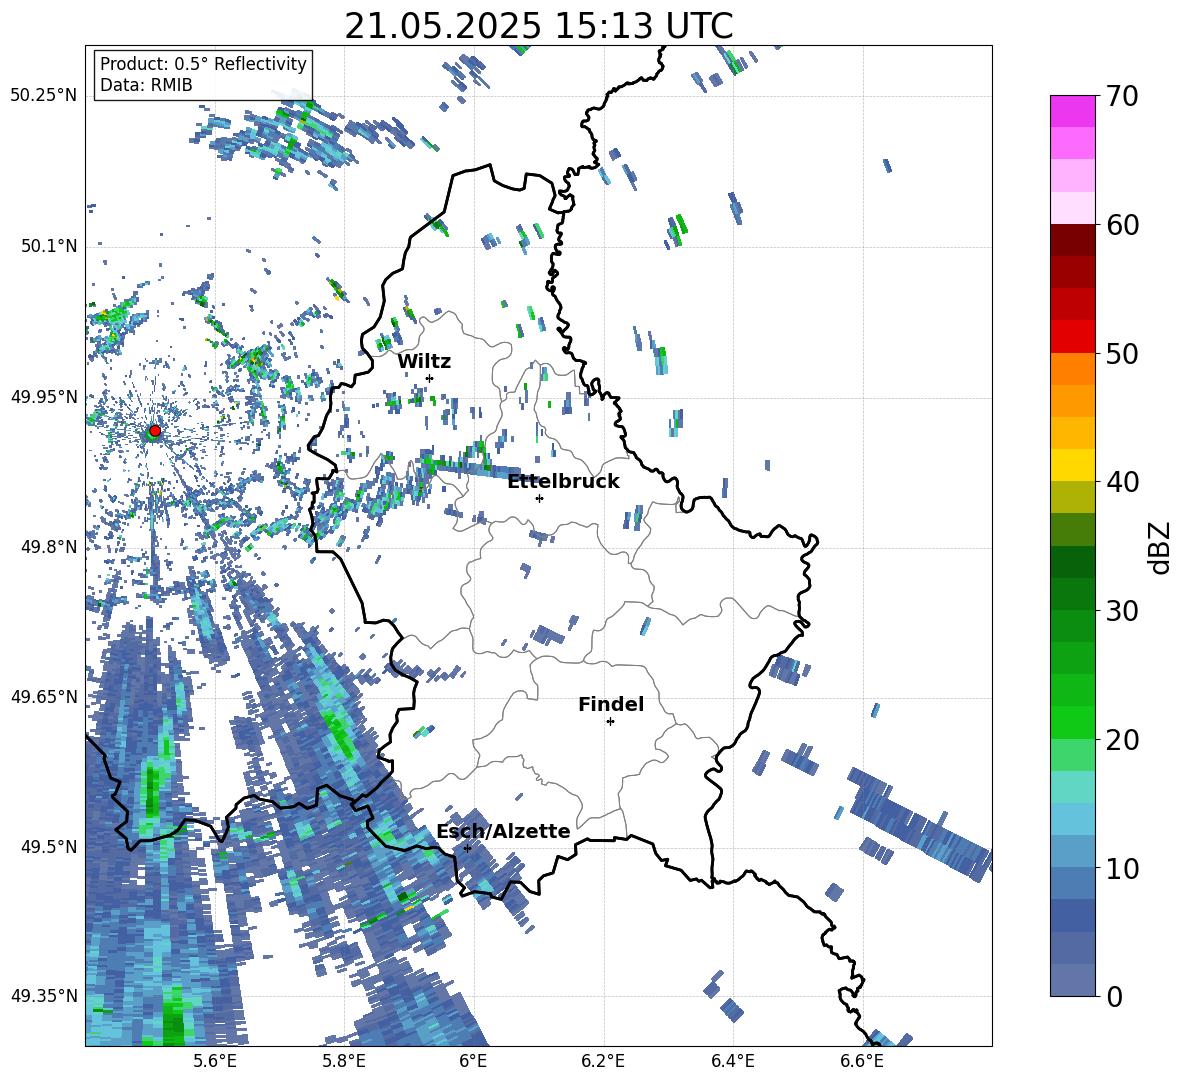
Task: Click the 49.65°N latitude tick label
Action: pos(44,697)
